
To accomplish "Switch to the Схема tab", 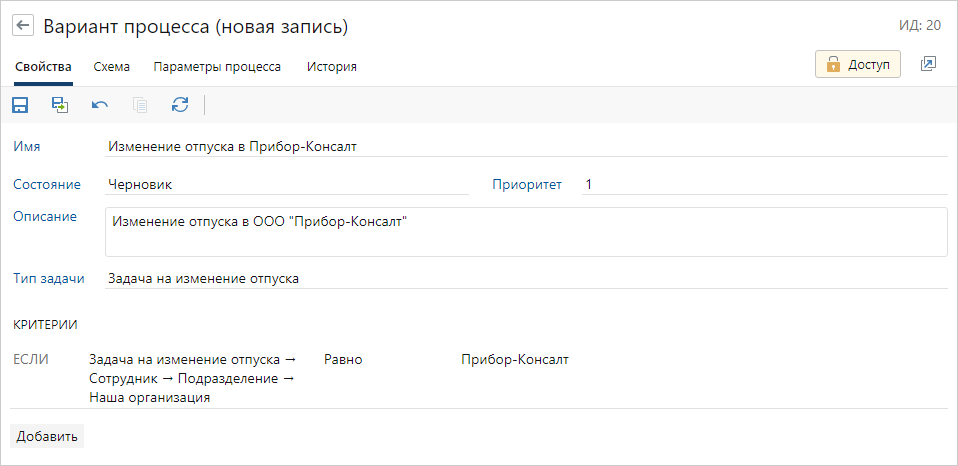I will click(x=111, y=67).
